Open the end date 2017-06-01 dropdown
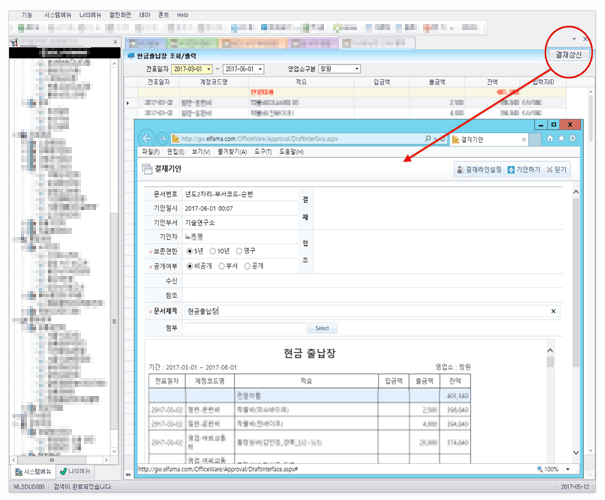Viewport: 605px width, 500px height. 260,69
